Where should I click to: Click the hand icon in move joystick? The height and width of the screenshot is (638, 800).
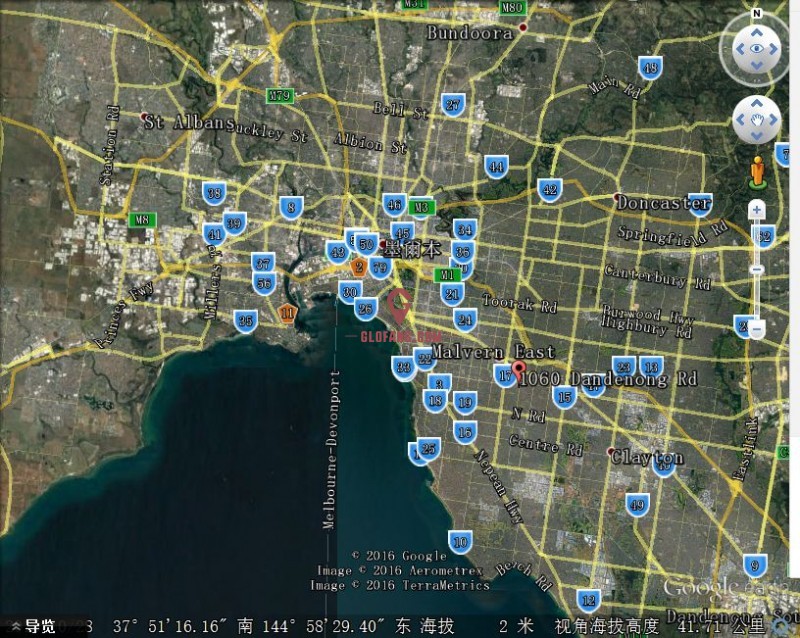[757, 122]
